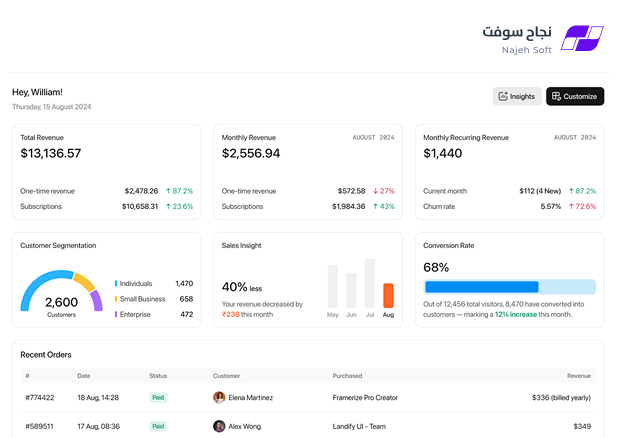Click the red down arrow next to 27%
This screenshot has height=438, width=618.
375,191
